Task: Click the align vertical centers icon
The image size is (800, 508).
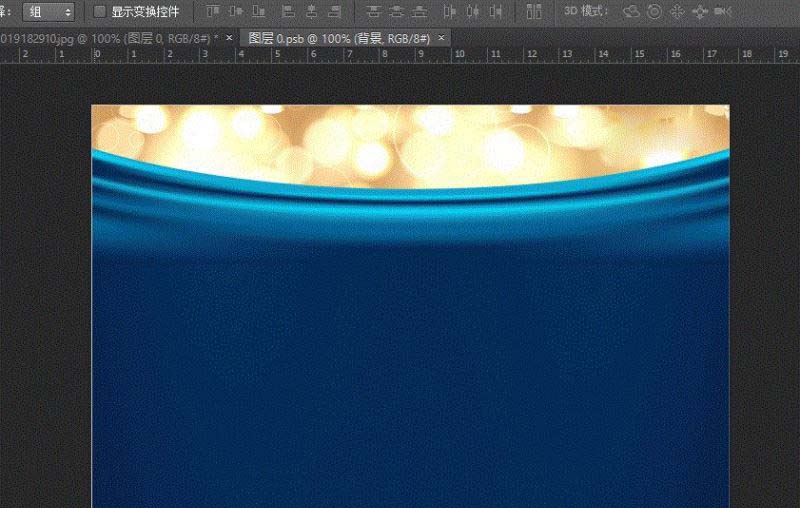Action: [x=236, y=11]
